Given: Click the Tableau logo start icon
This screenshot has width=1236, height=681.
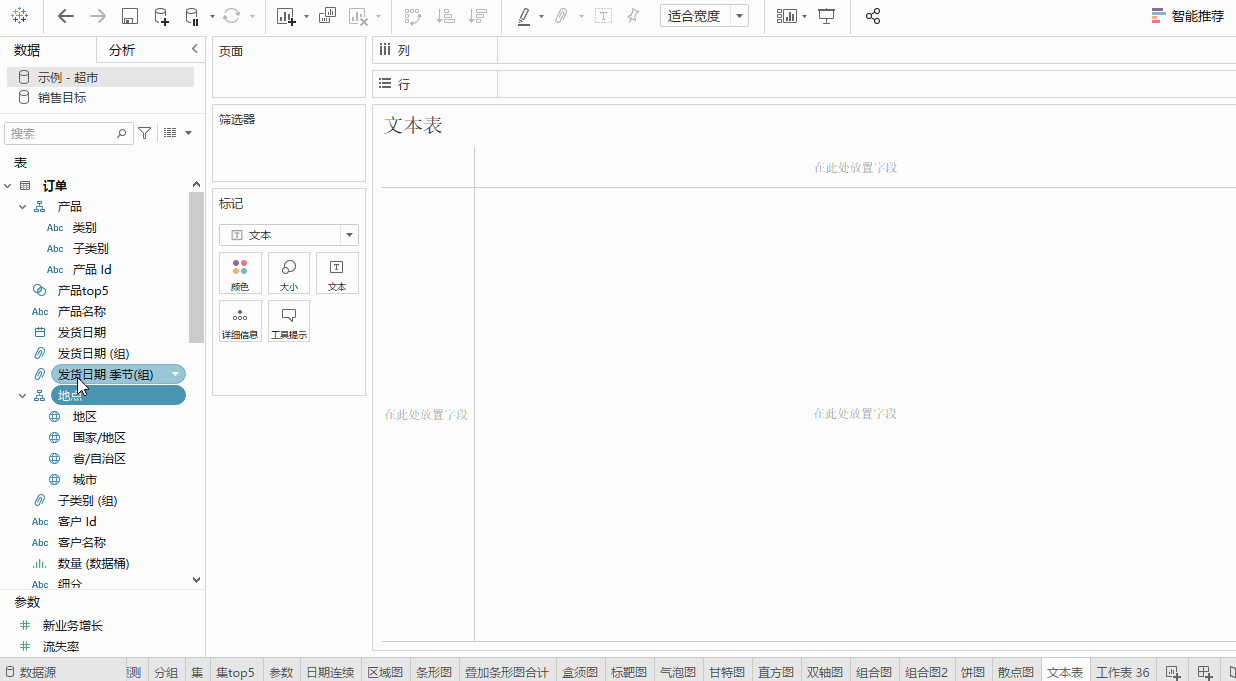Looking at the screenshot, I should [x=20, y=16].
